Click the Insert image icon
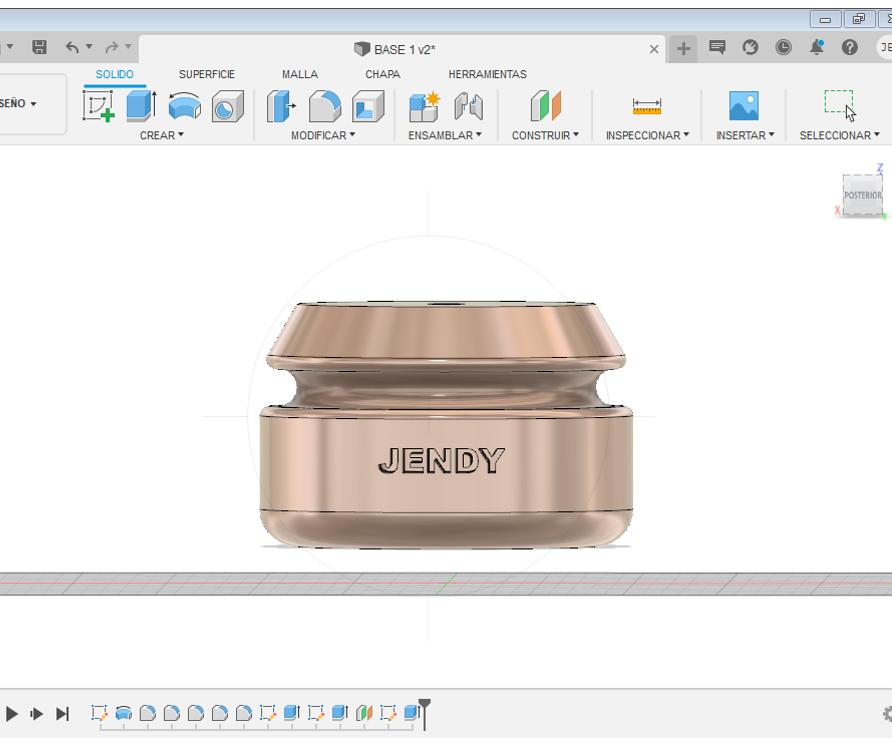The width and height of the screenshot is (892, 746). coord(743,105)
